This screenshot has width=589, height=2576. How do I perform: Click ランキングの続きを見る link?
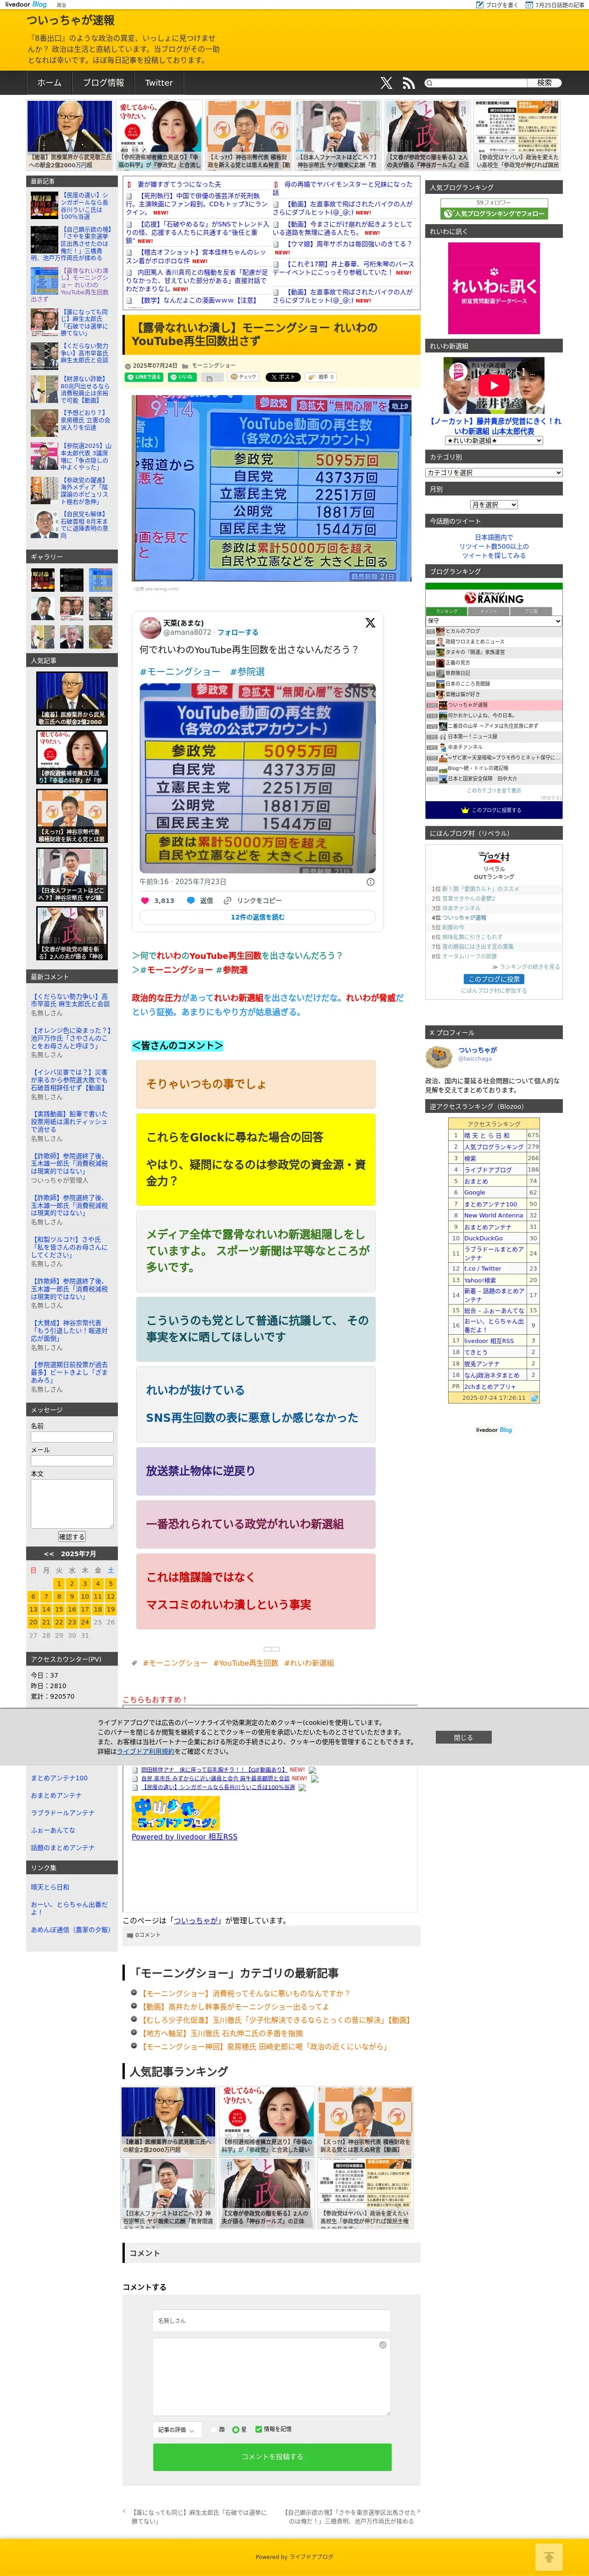point(529,967)
